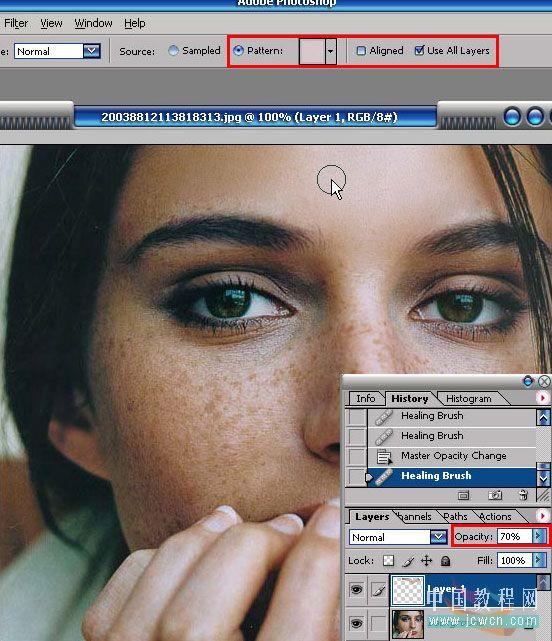Open the Filter menu
Screen dimensions: 552x641
click(16, 23)
